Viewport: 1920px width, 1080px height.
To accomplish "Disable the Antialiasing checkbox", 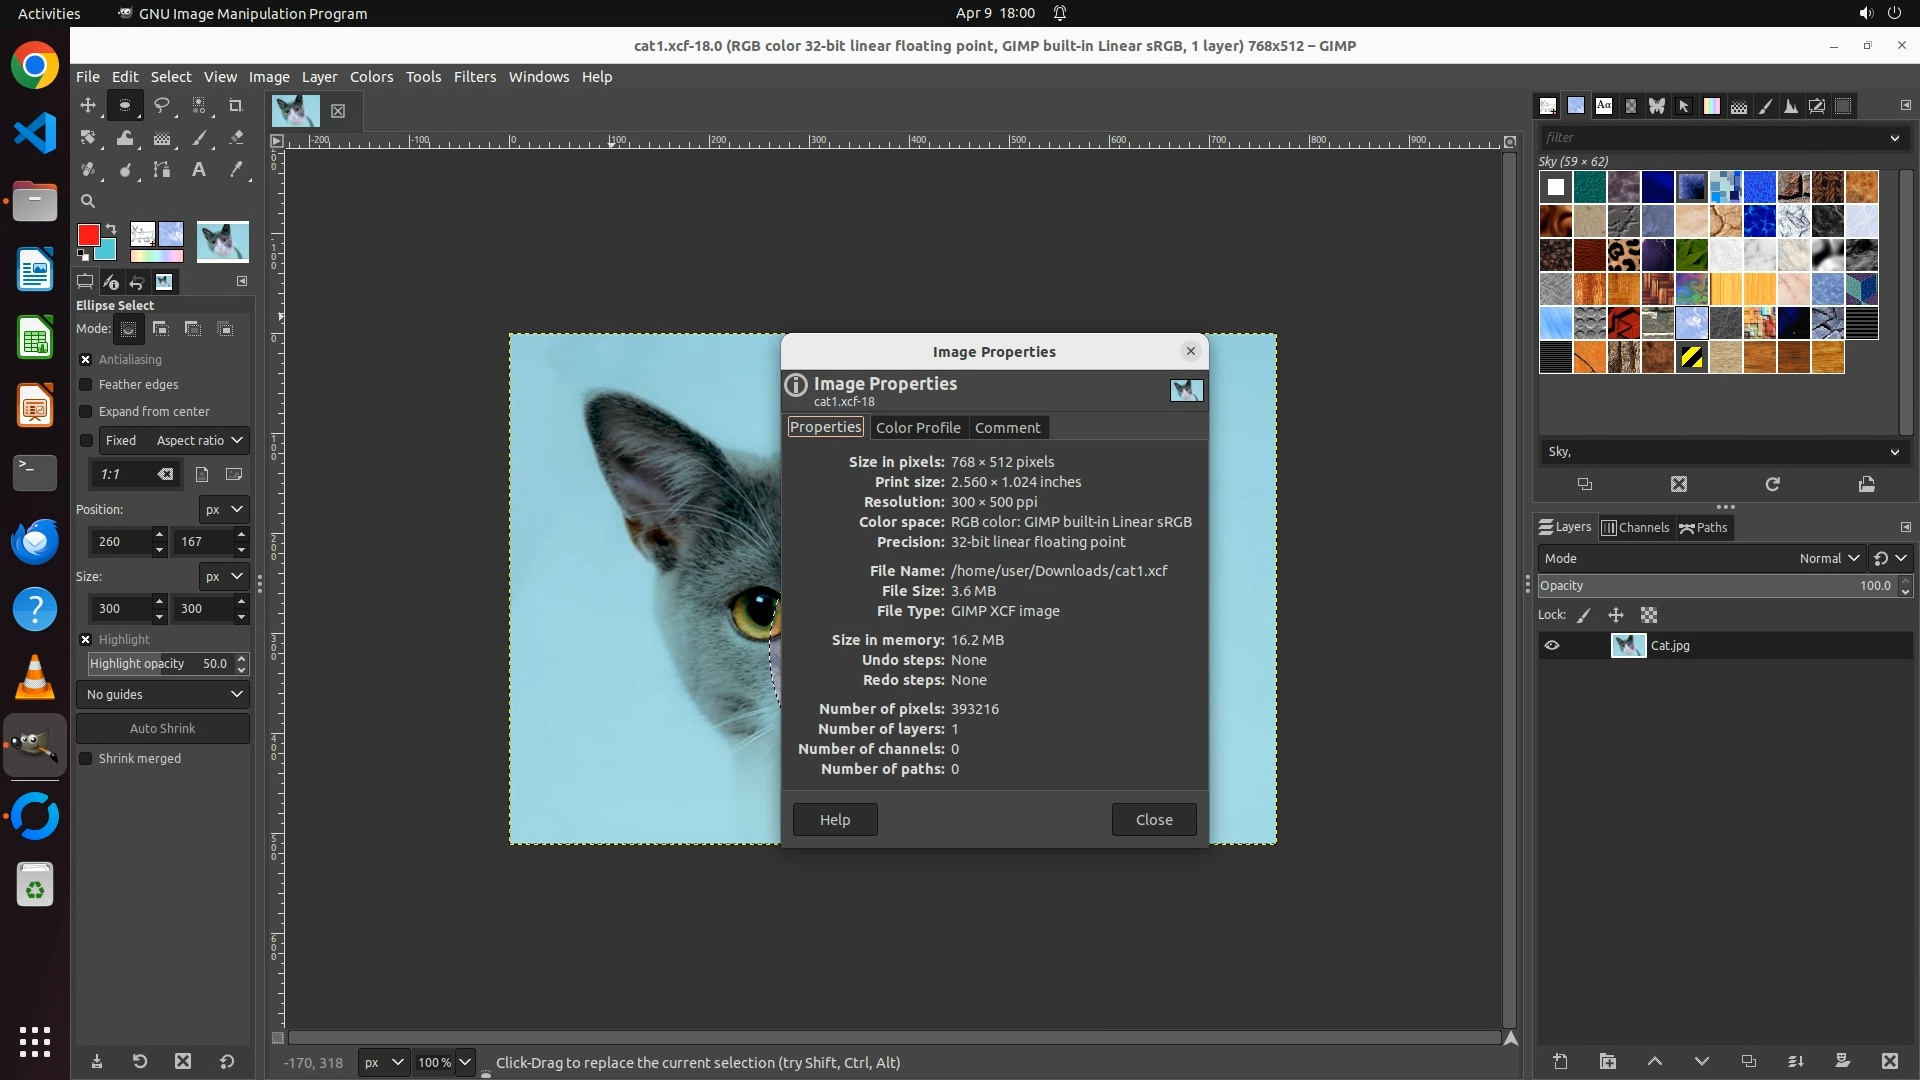I will pyautogui.click(x=86, y=359).
